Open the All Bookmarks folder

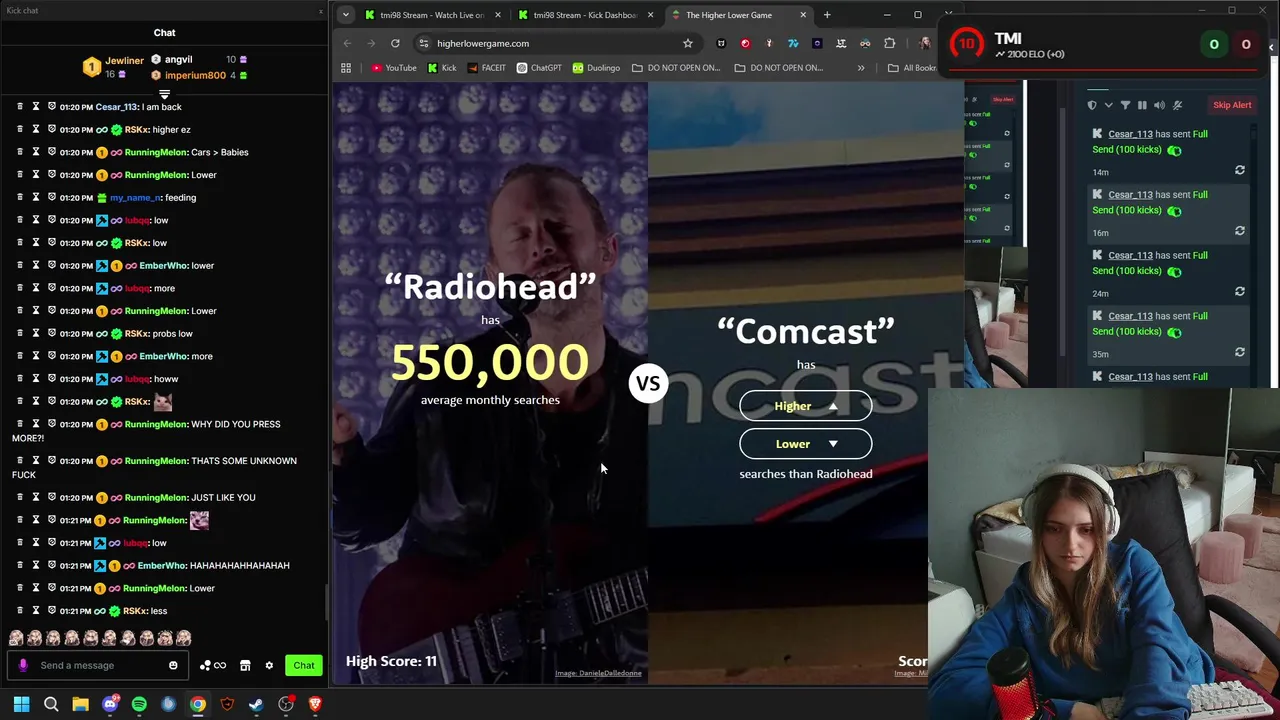coord(912,68)
